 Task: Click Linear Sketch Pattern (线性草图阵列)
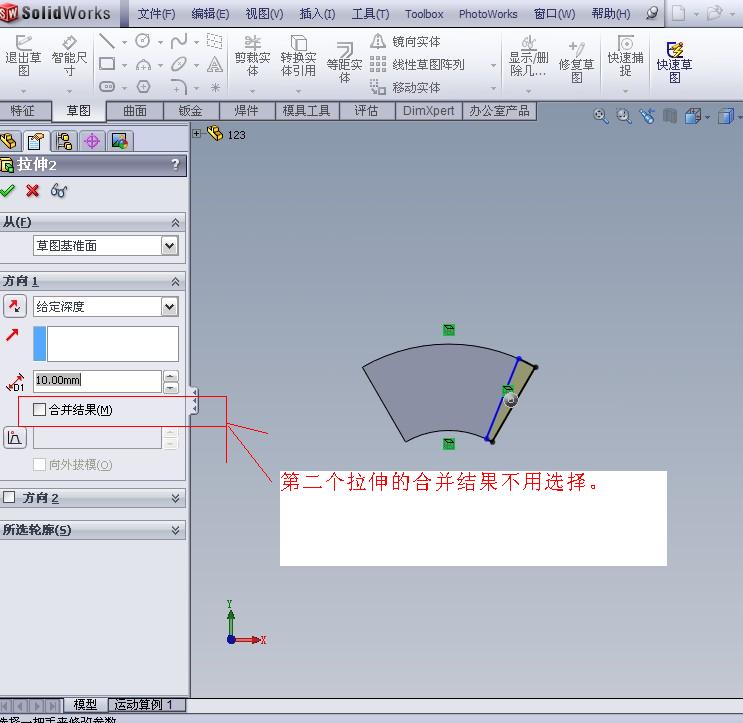tap(417, 64)
